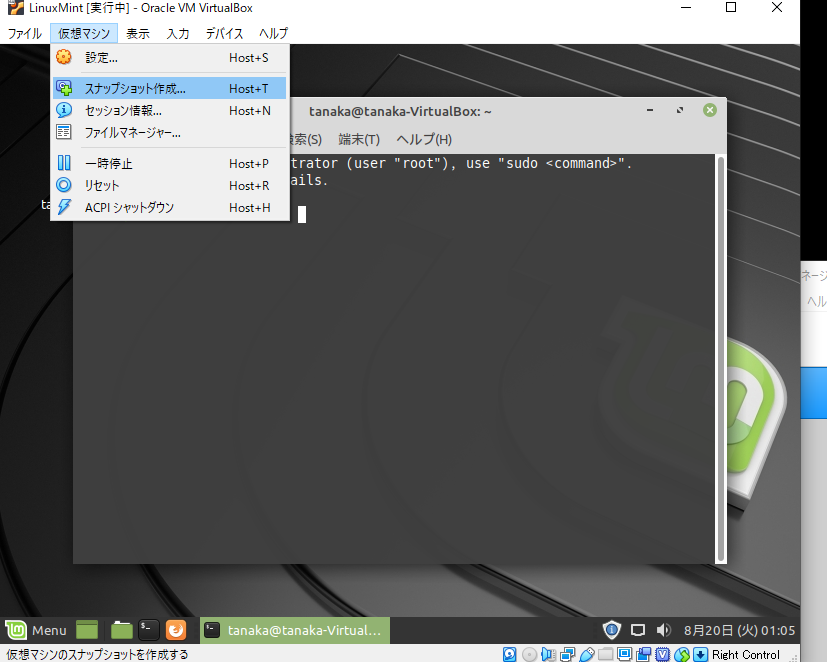This screenshot has width=827, height=662.
Task: Open the VirtualBox ヘルプ menu
Action: (x=273, y=33)
